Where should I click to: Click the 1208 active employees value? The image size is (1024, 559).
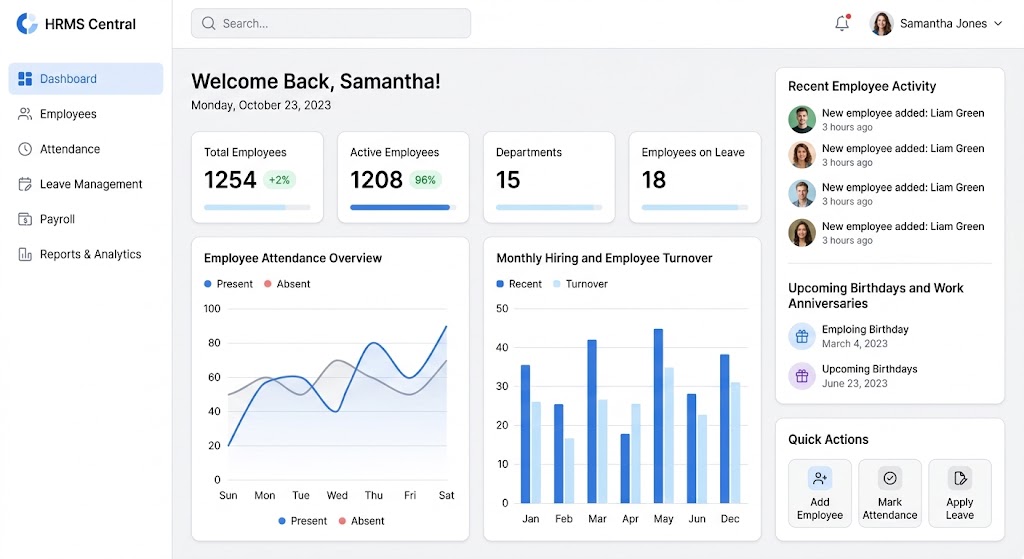376,180
